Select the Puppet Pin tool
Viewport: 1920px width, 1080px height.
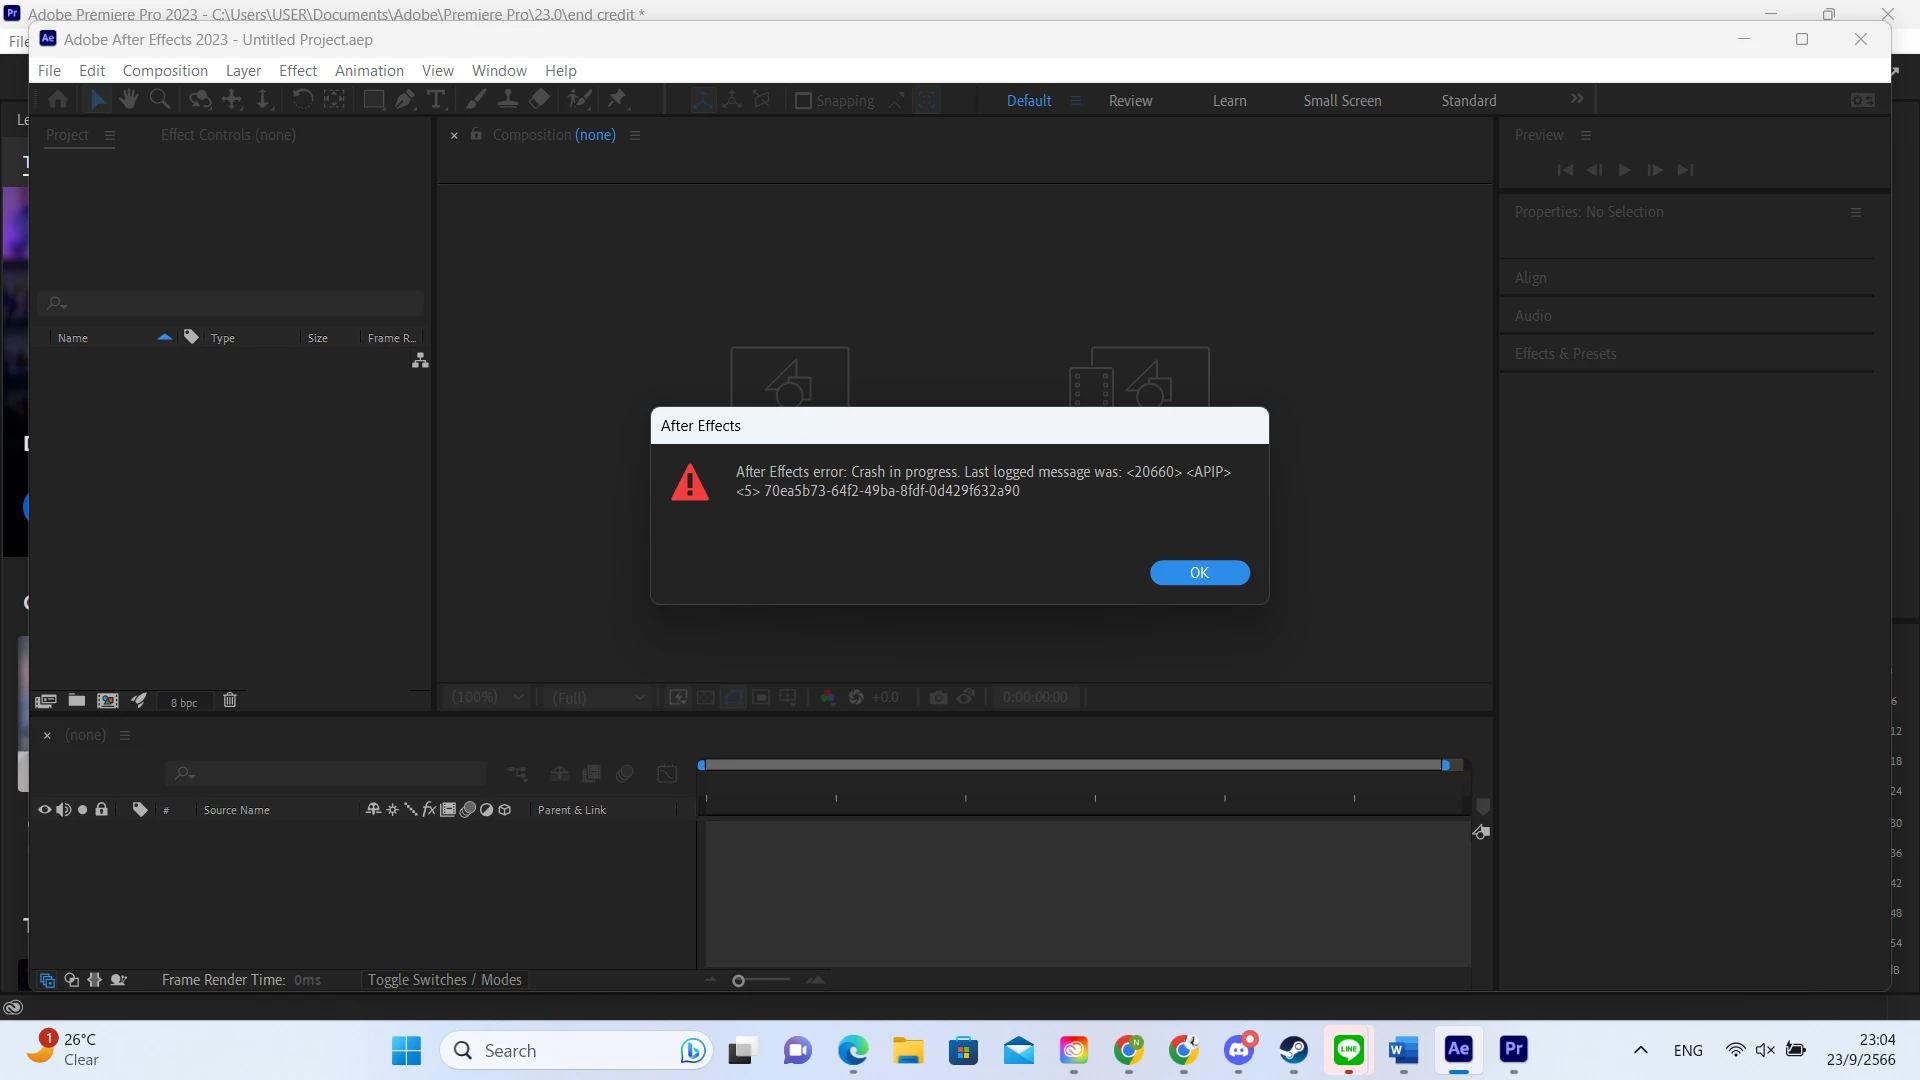point(618,99)
